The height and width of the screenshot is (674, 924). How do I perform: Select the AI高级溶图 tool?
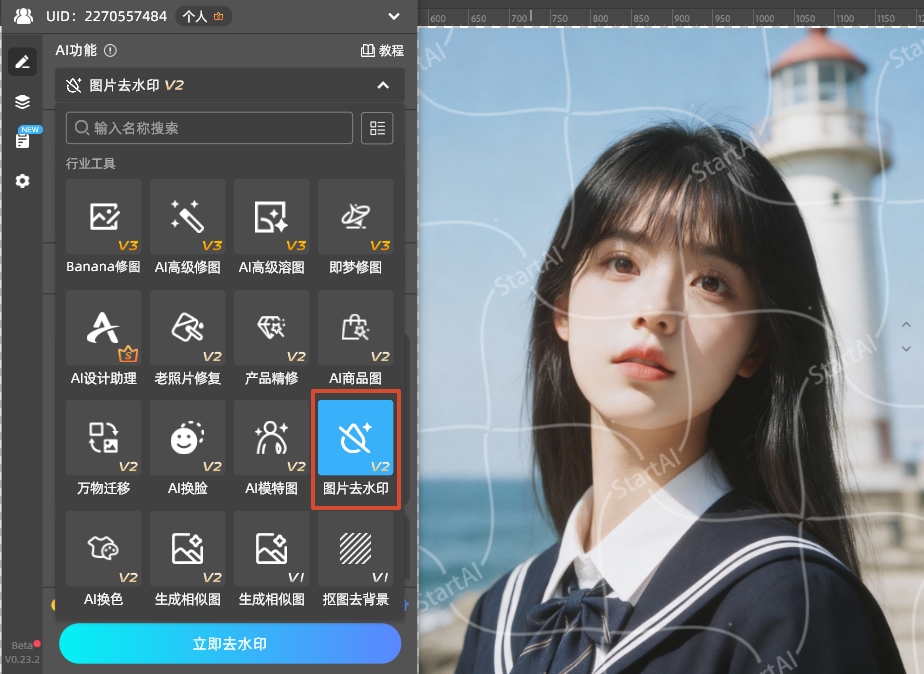click(x=271, y=215)
